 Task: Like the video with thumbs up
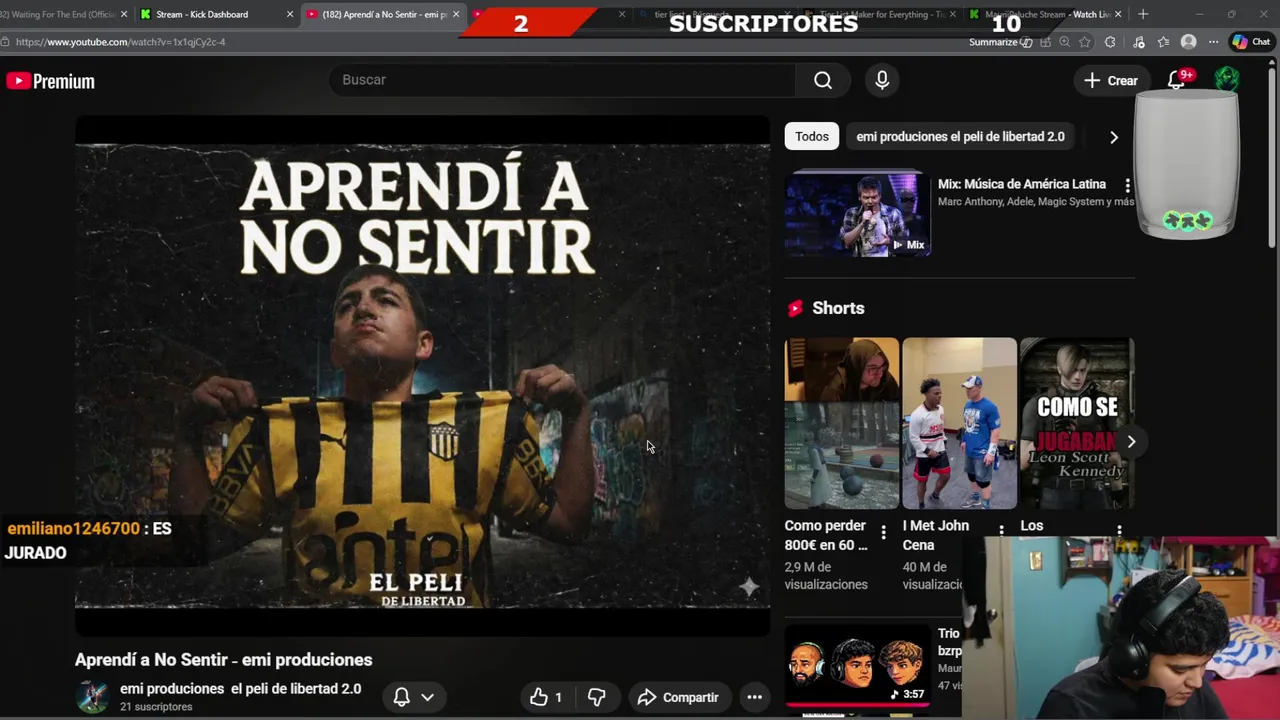[x=546, y=697]
